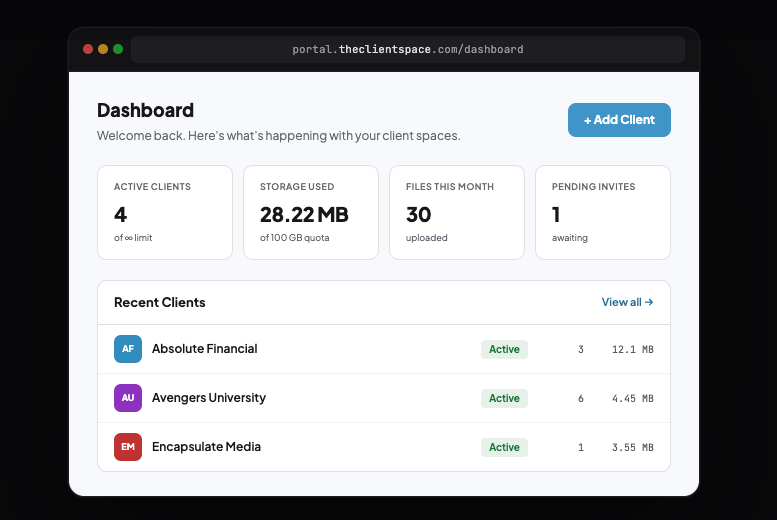Click the 'awaiting' text under Pending Invites
Image resolution: width=777 pixels, height=520 pixels.
tap(570, 238)
